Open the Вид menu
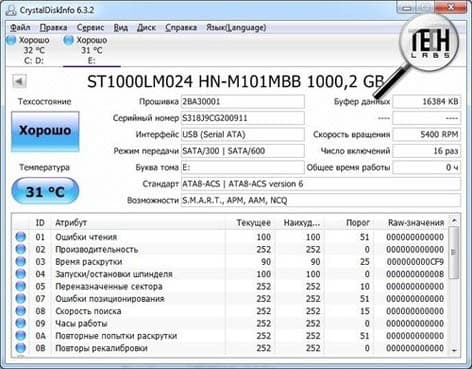The width and height of the screenshot is (472, 369). click(121, 27)
